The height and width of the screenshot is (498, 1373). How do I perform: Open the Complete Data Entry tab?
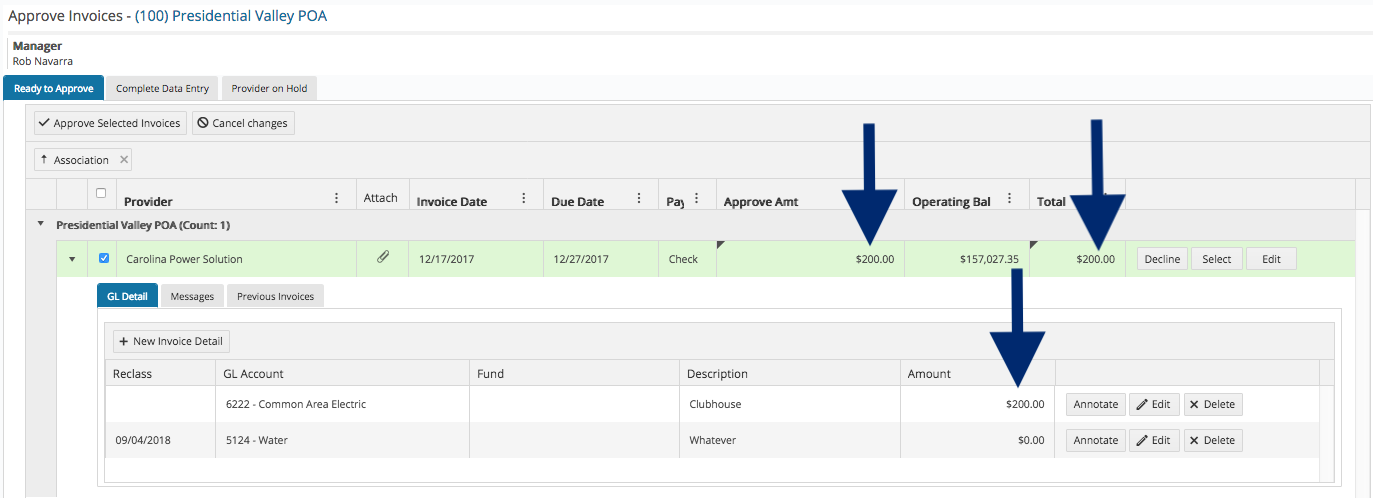(162, 88)
